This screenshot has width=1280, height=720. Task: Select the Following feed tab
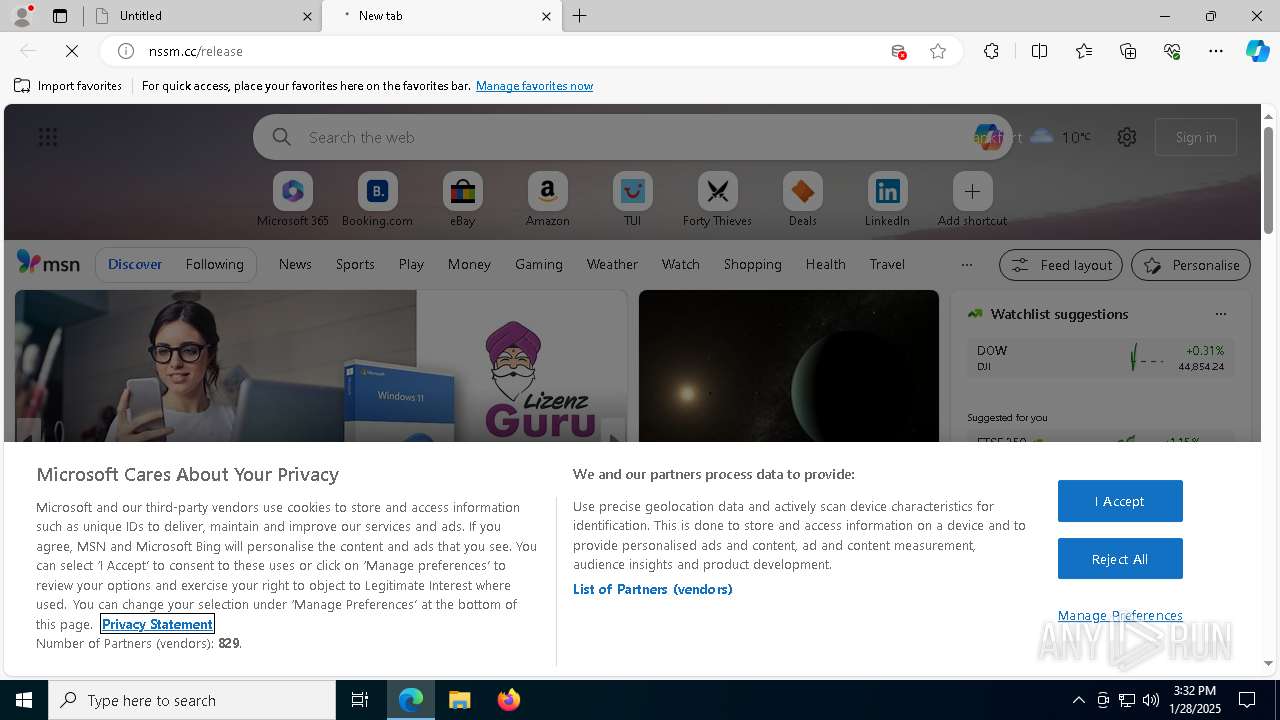point(214,264)
